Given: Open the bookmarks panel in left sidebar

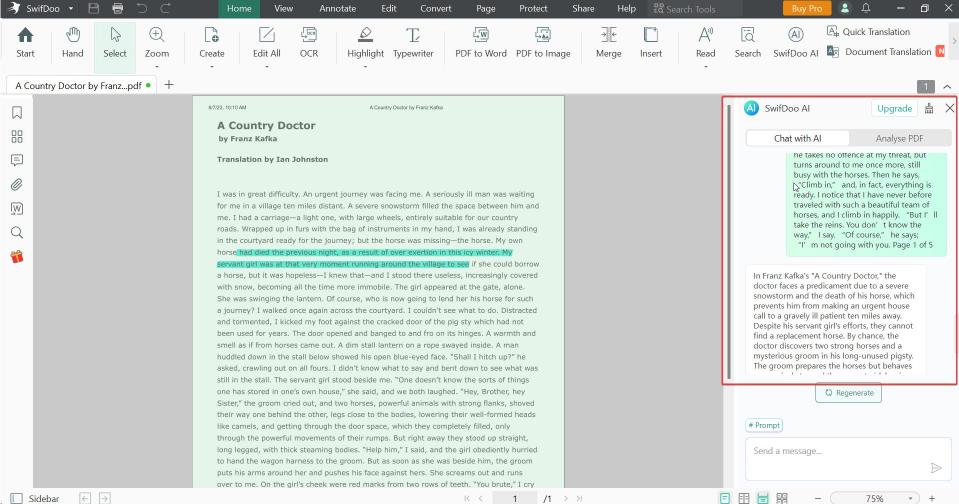Looking at the screenshot, I should 17,113.
